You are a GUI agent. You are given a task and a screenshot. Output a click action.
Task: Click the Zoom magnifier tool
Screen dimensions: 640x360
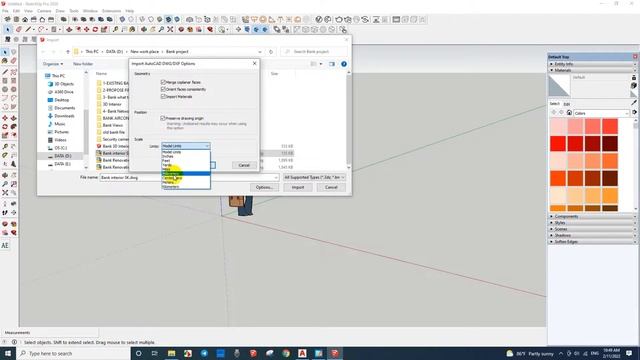161,29
